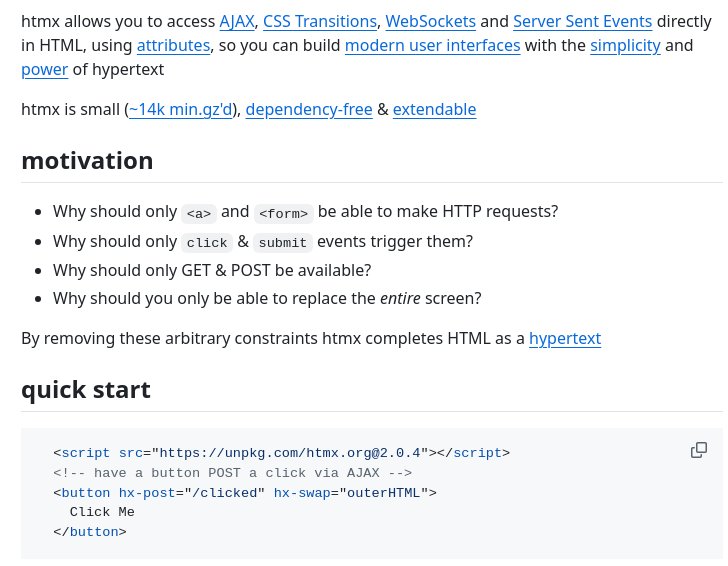
Task: Click the attributes hyperlink
Action: pyautogui.click(x=173, y=45)
